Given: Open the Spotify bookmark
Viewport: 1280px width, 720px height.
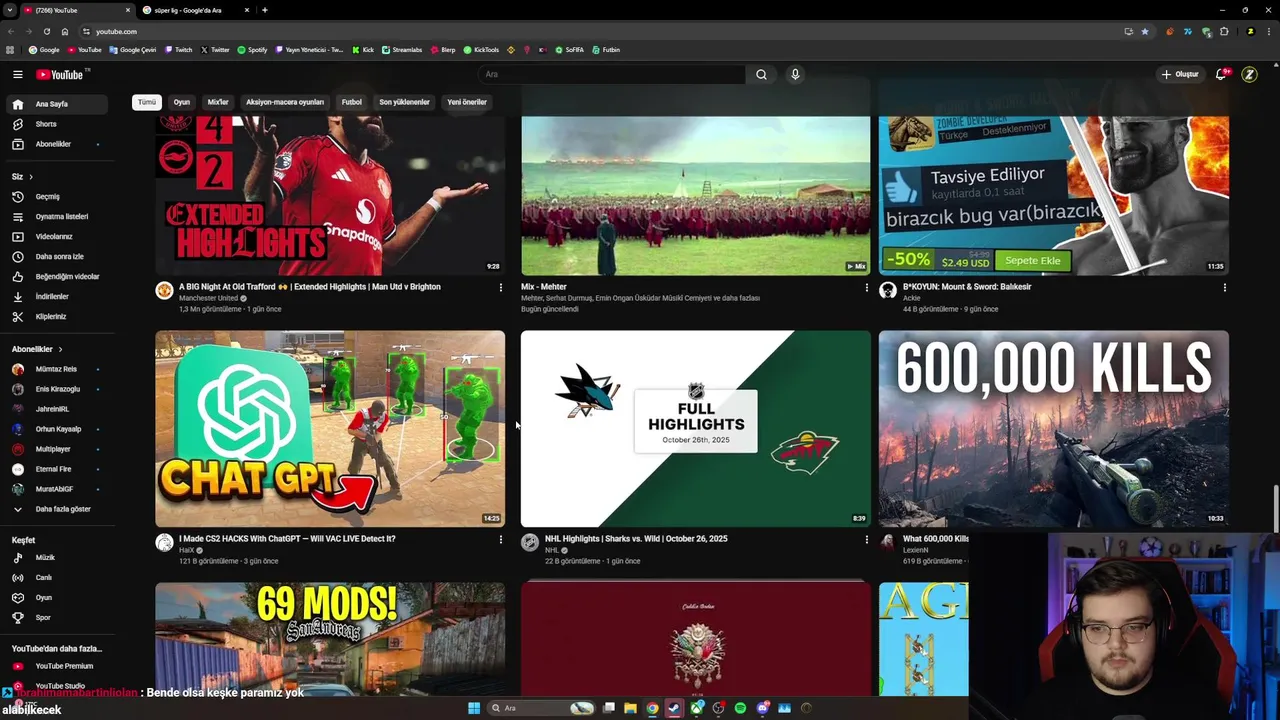Looking at the screenshot, I should 252,49.
